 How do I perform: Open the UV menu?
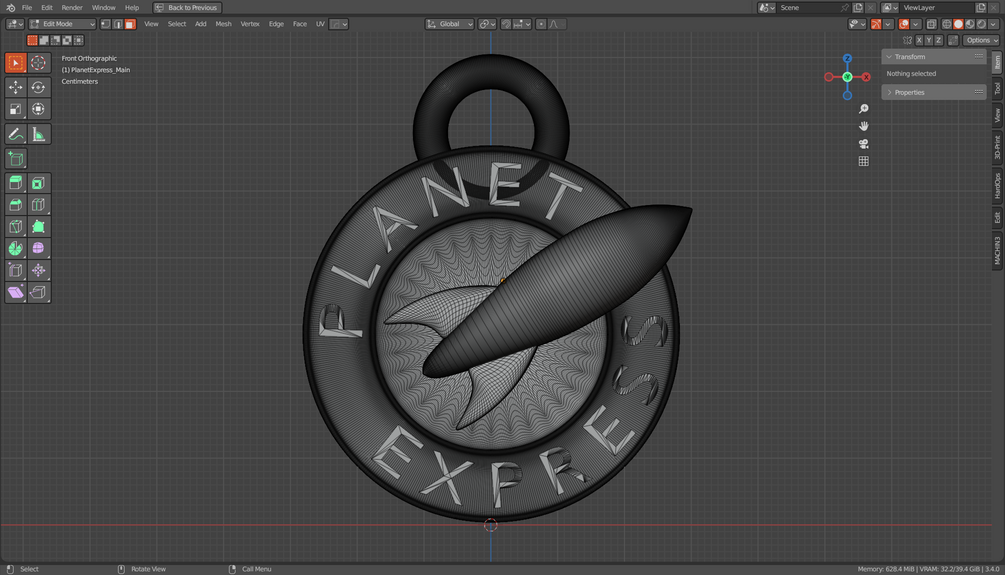320,24
